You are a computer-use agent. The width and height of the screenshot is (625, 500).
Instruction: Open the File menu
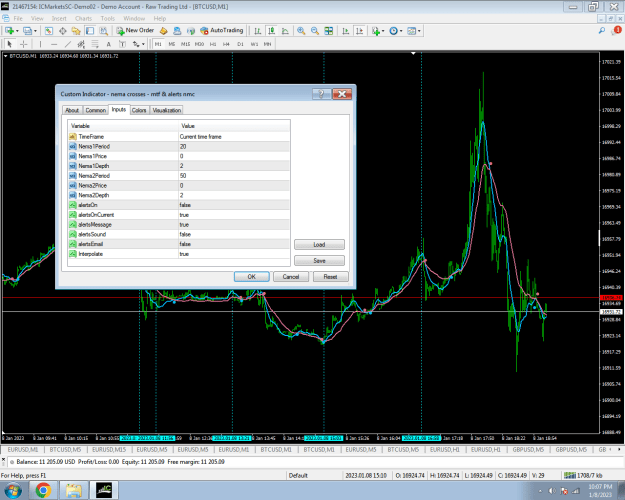pos(18,18)
